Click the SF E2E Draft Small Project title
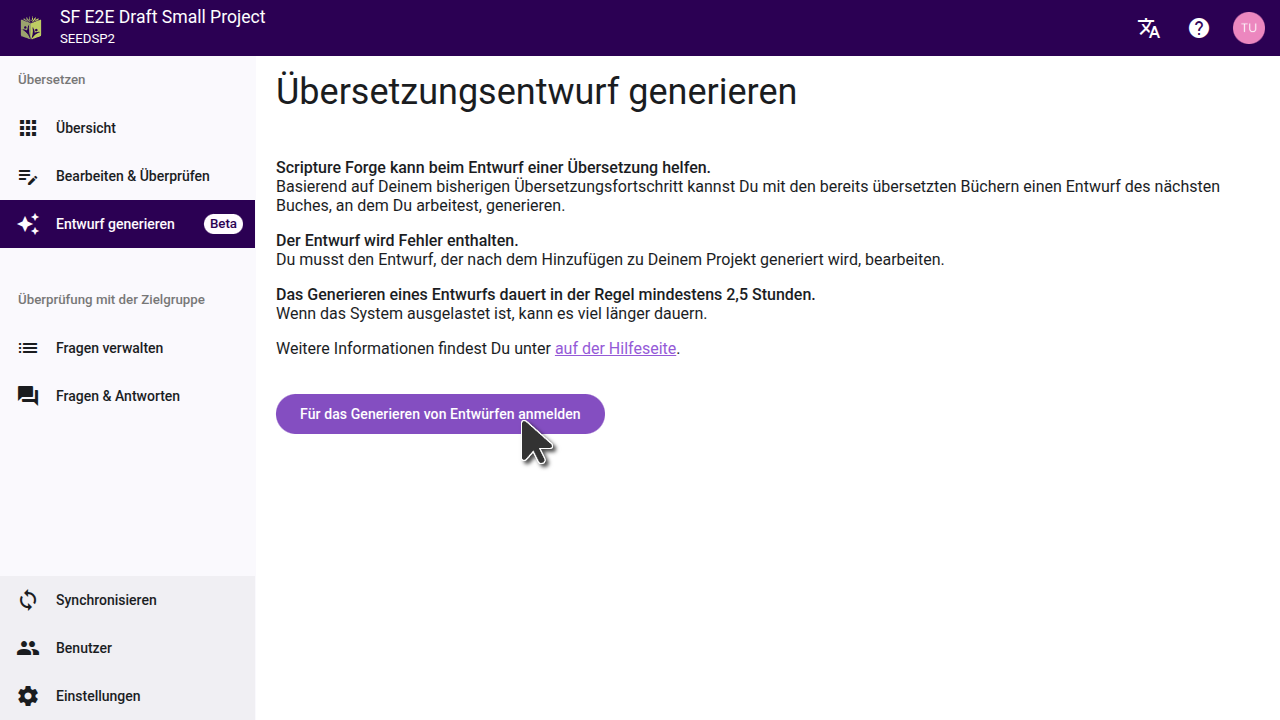1280x720 pixels. click(x=163, y=17)
